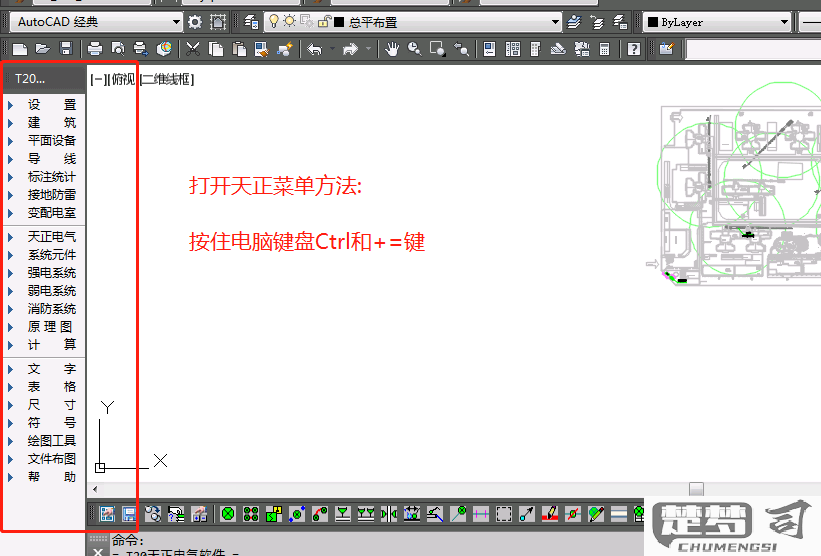The width and height of the screenshot is (821, 556).
Task: Click the black color swatch of 总平布置 layer
Action: [339, 22]
